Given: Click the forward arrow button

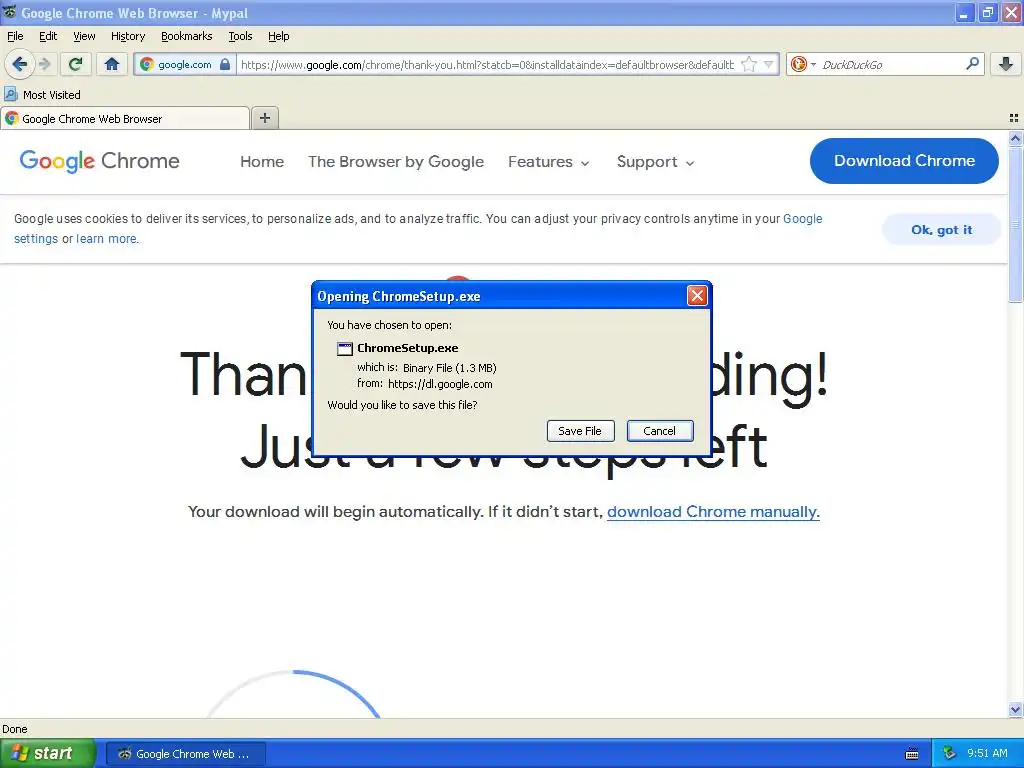Looking at the screenshot, I should (44, 64).
